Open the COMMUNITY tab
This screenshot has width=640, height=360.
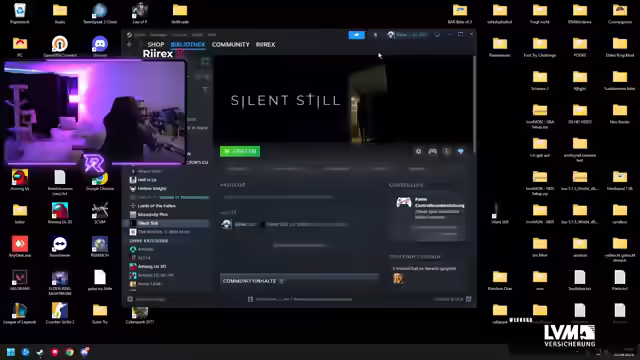coord(231,44)
